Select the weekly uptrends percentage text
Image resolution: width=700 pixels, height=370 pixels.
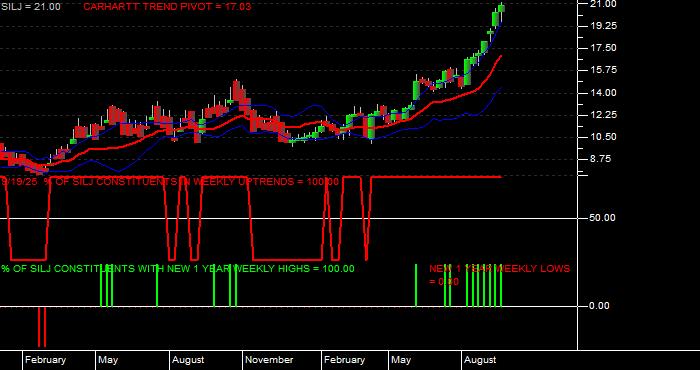170,182
